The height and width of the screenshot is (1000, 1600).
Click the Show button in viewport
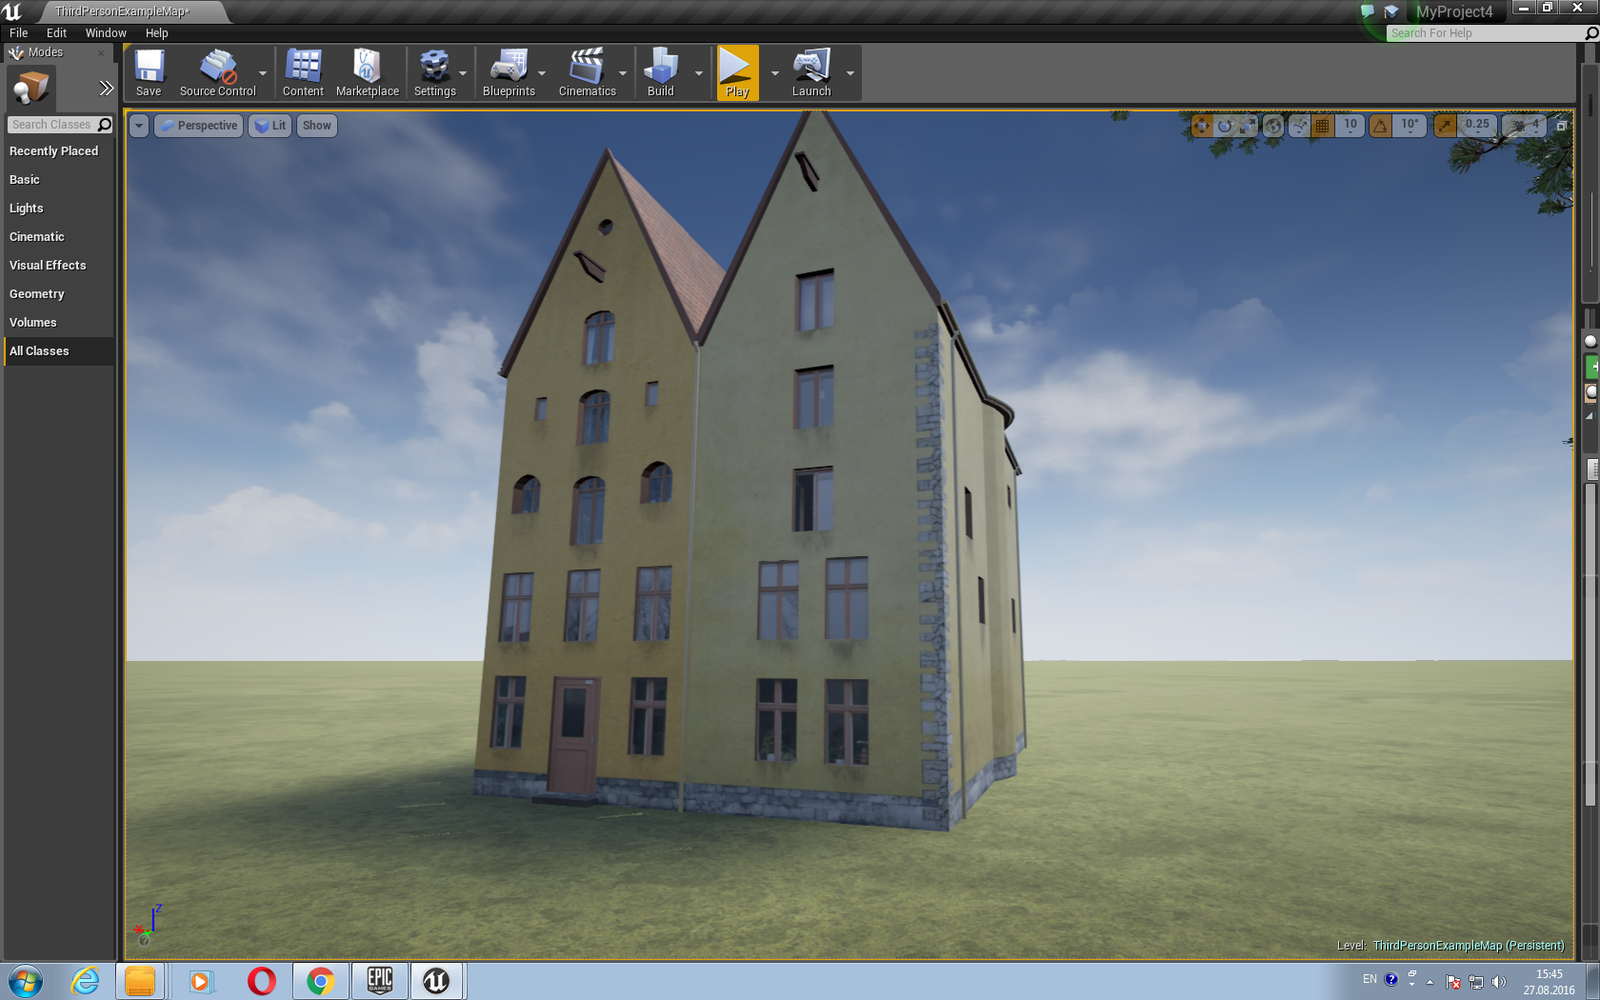(x=317, y=126)
